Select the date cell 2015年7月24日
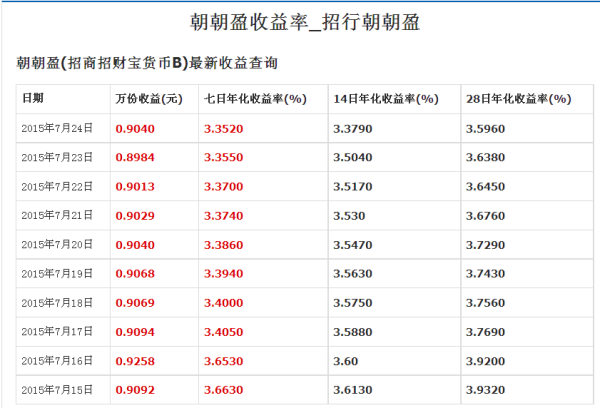This screenshot has height=408, width=600. (57, 128)
